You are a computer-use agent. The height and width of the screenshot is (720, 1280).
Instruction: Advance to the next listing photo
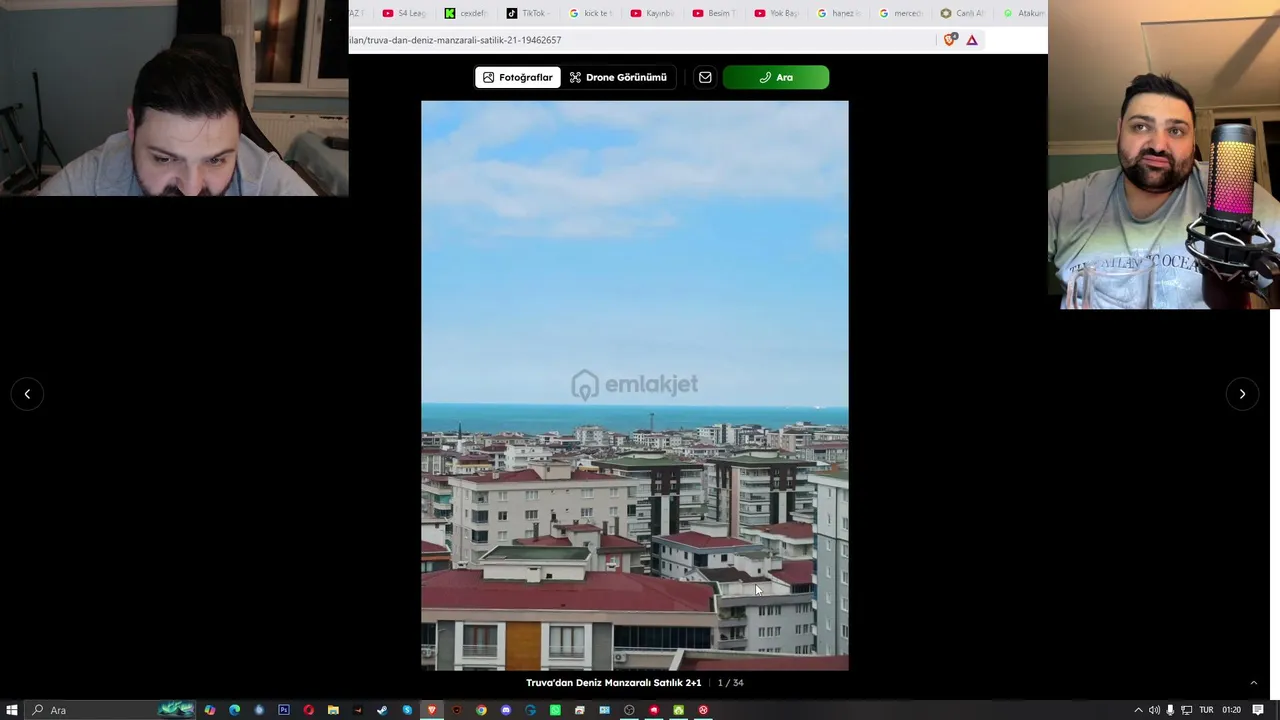click(x=1242, y=394)
